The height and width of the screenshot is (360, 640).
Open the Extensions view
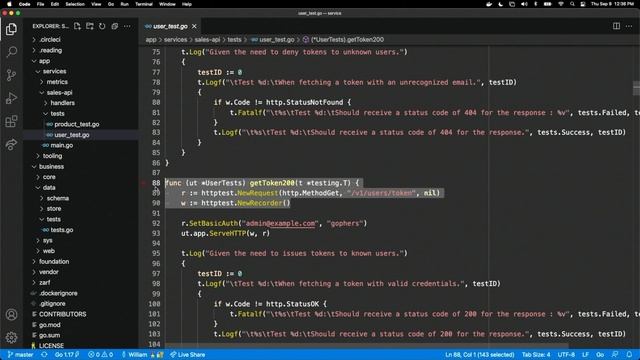(11, 121)
